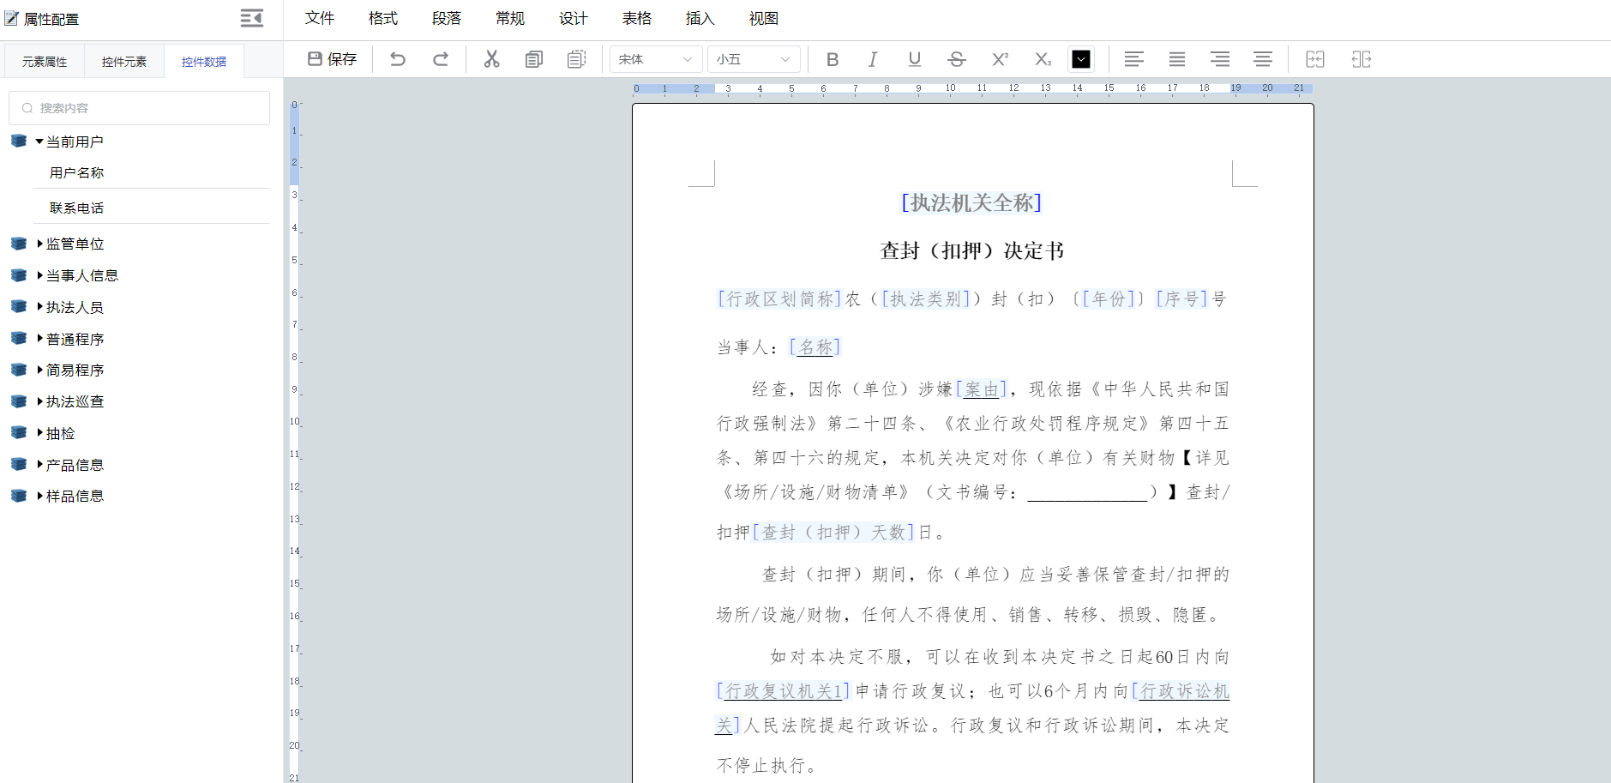Toggle Subscript formatting
The width and height of the screenshot is (1611, 783).
pos(1042,59)
